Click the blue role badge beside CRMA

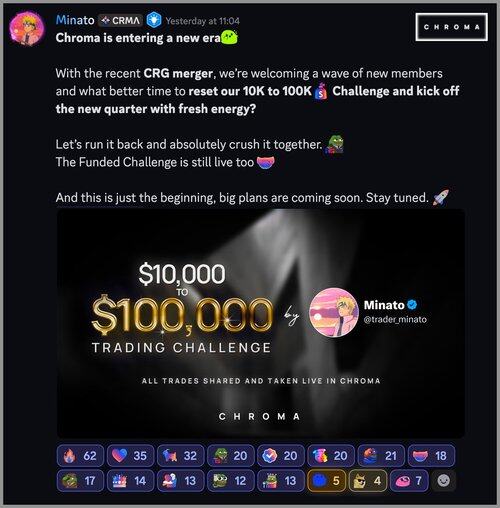coord(154,20)
